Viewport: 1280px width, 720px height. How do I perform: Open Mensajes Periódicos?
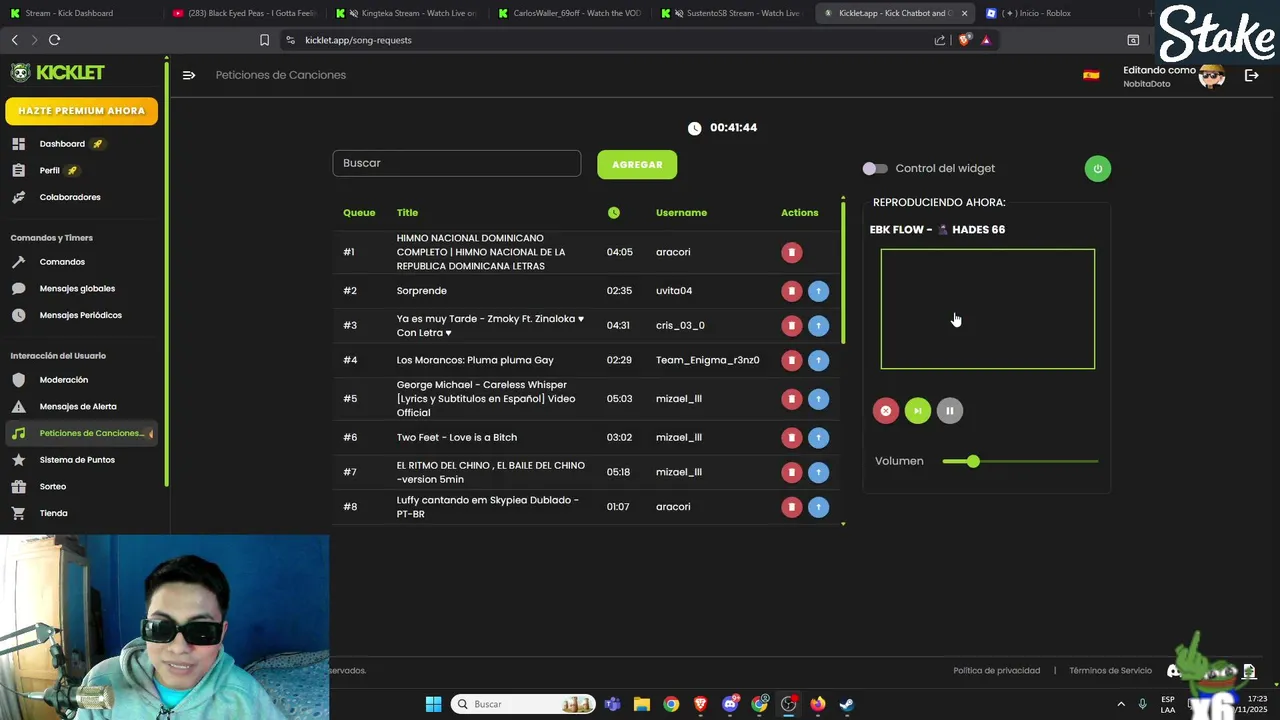click(x=80, y=315)
